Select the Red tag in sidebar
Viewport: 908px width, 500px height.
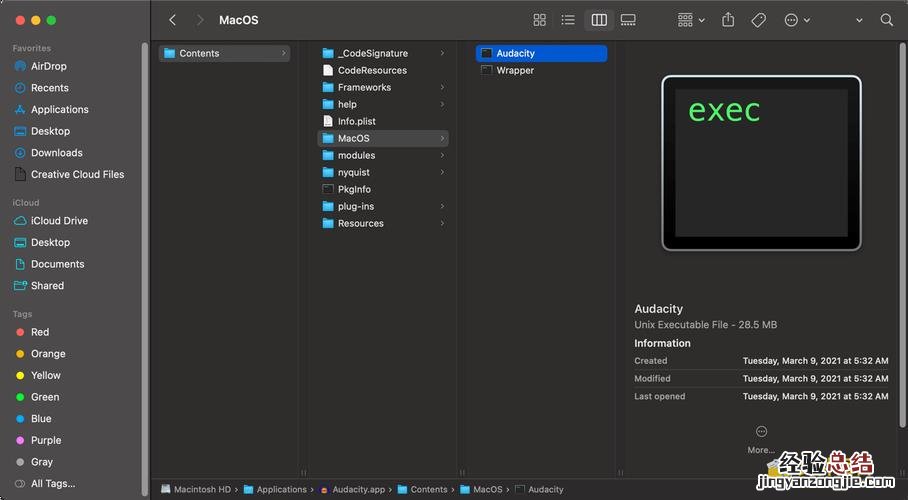coord(40,332)
